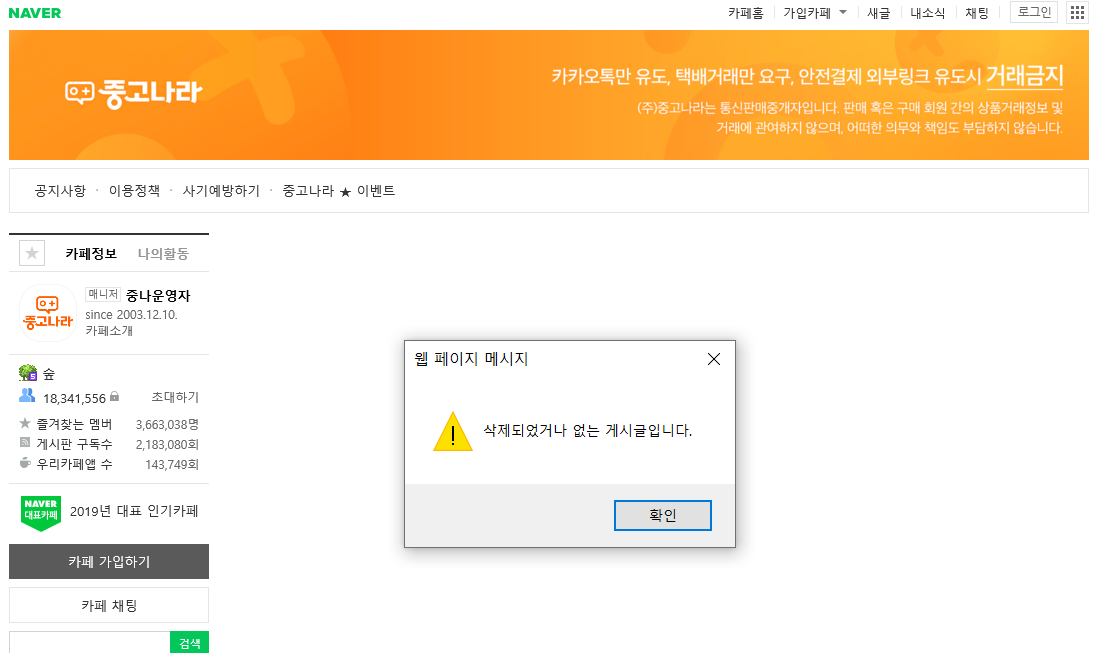Click the cafe search input field
Screen dimensions: 1095x653
pos(89,642)
